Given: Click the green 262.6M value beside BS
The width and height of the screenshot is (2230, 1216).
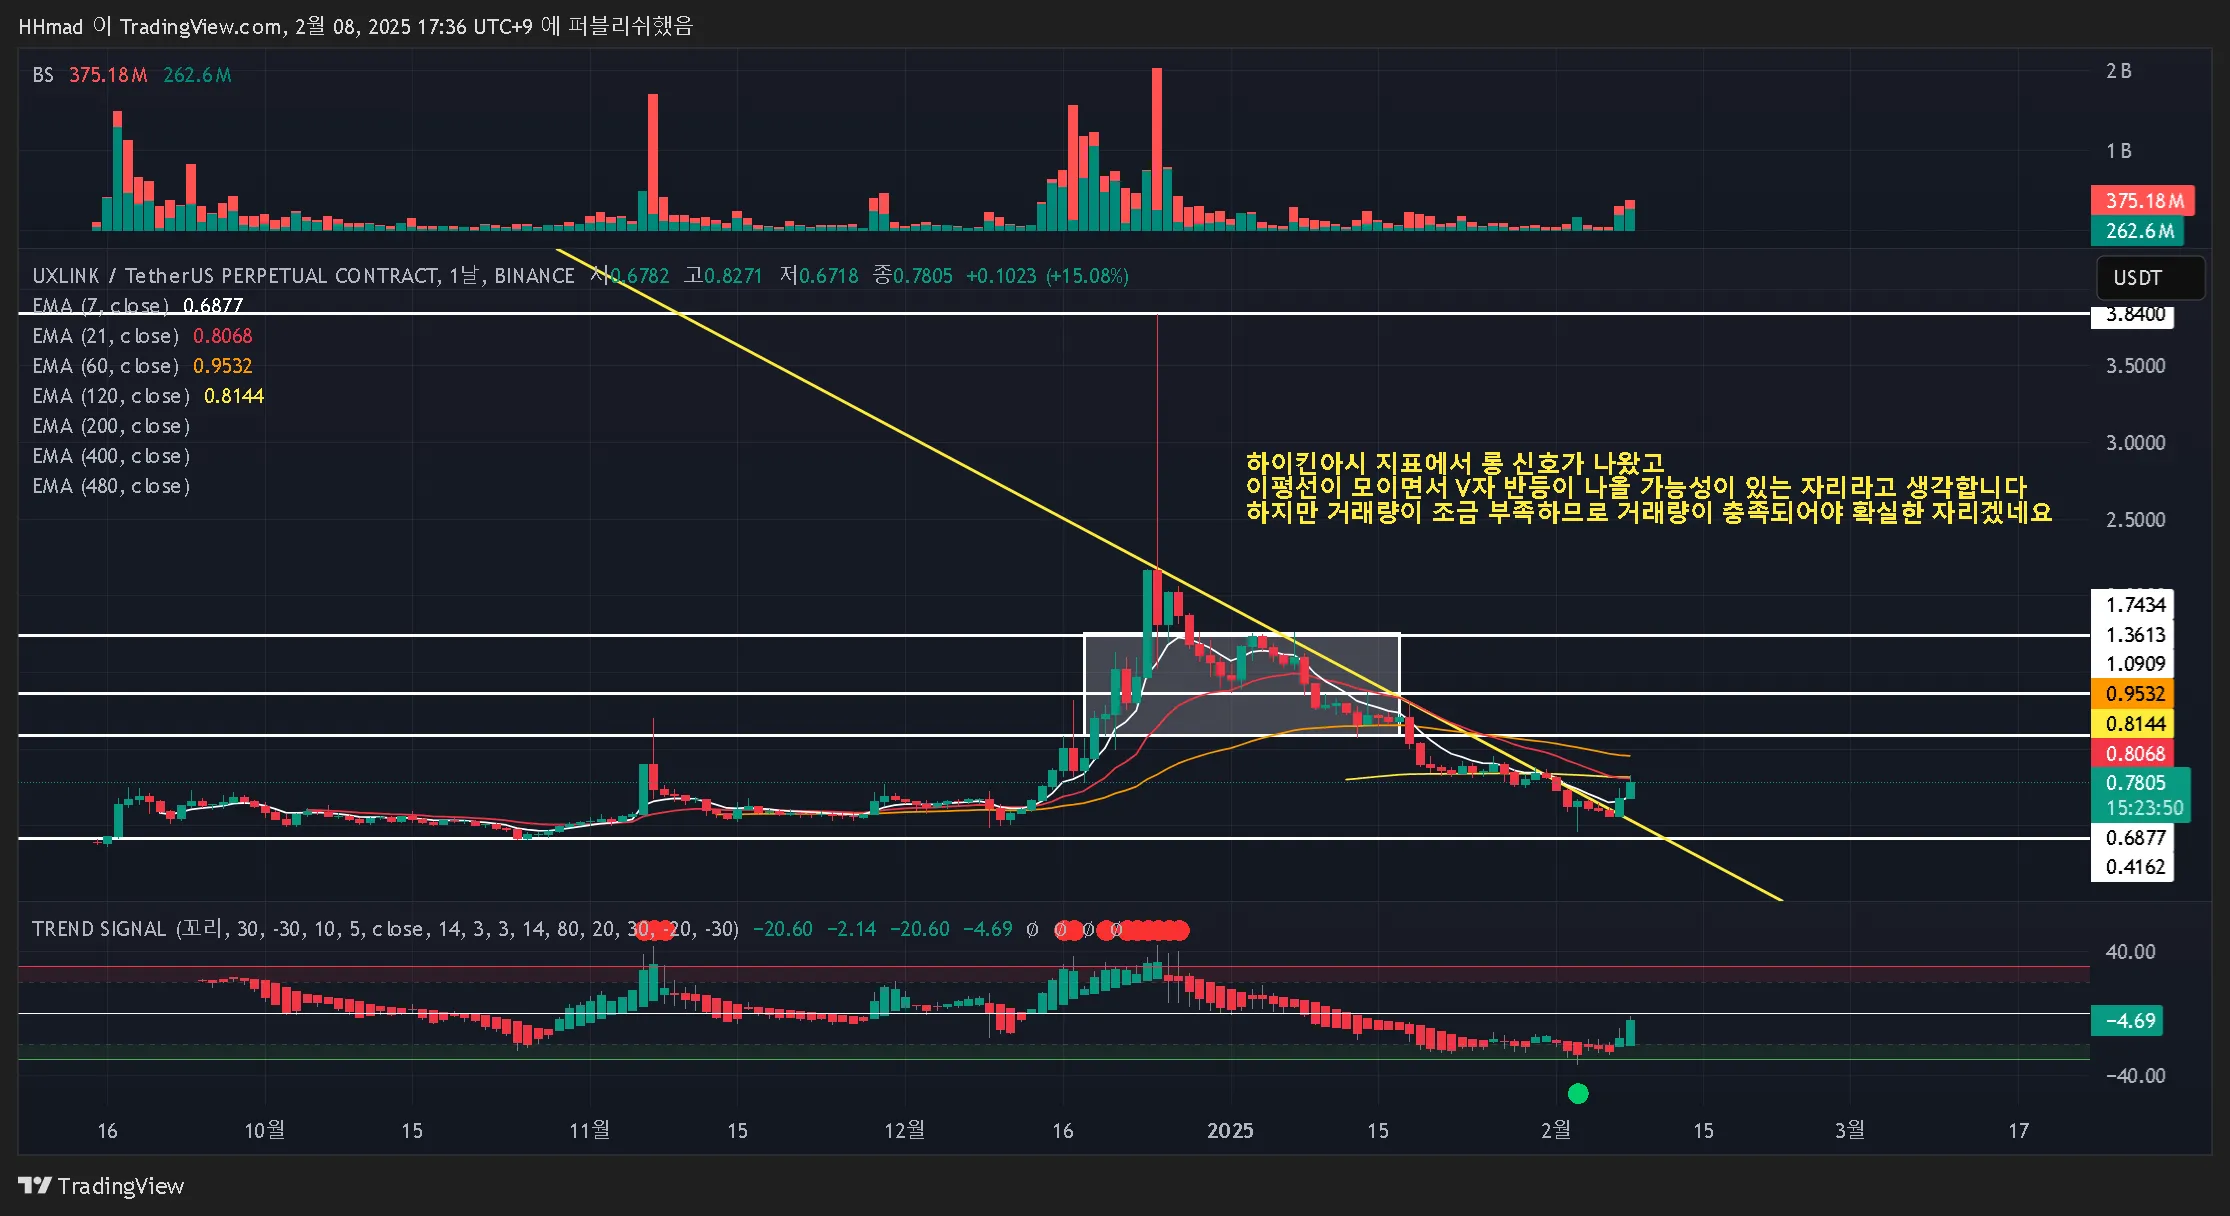Looking at the screenshot, I should tap(197, 75).
